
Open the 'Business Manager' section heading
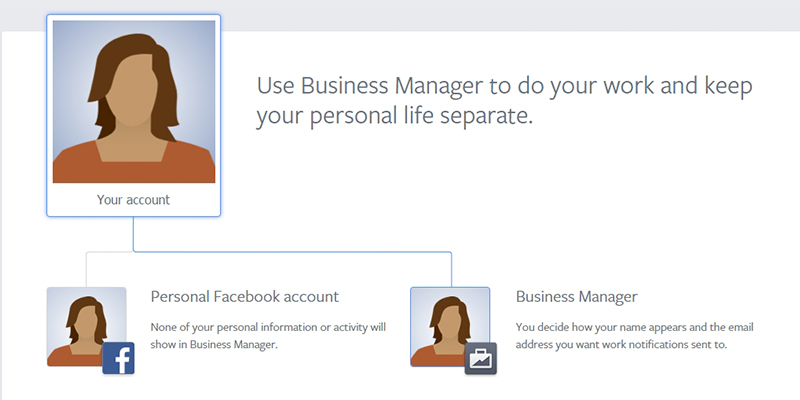577,296
